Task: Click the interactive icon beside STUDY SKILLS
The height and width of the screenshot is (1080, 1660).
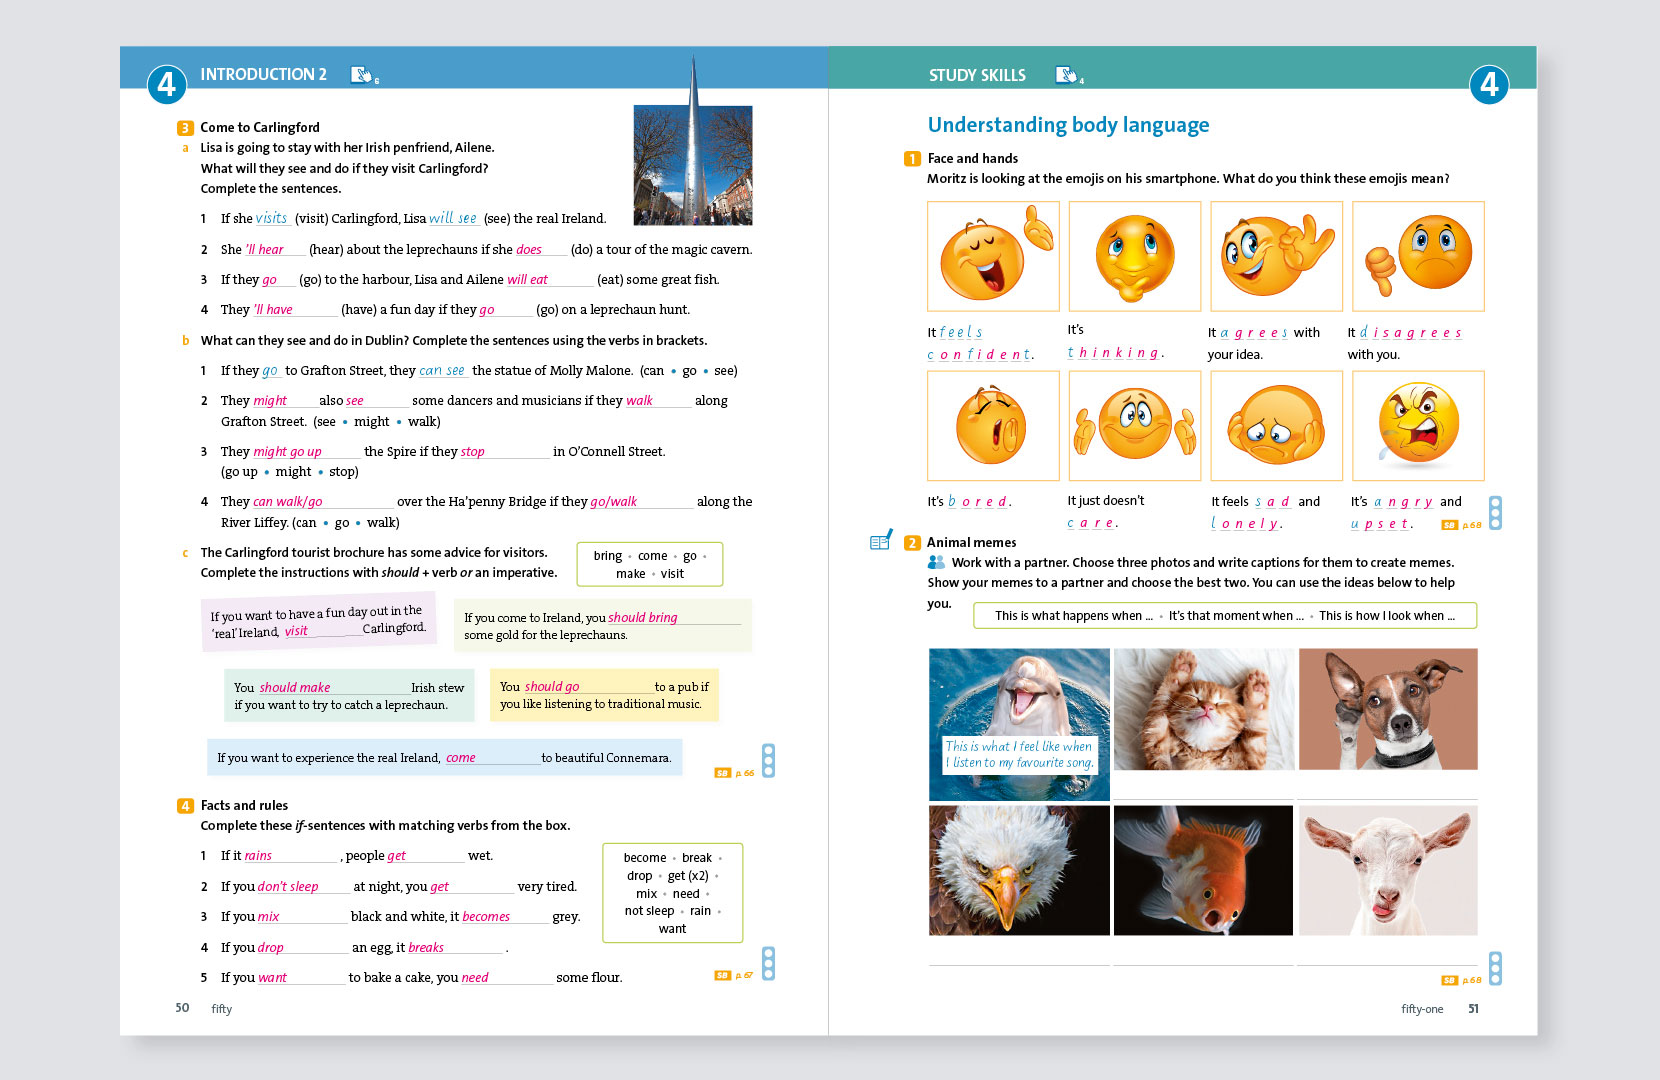Action: click(x=1067, y=74)
